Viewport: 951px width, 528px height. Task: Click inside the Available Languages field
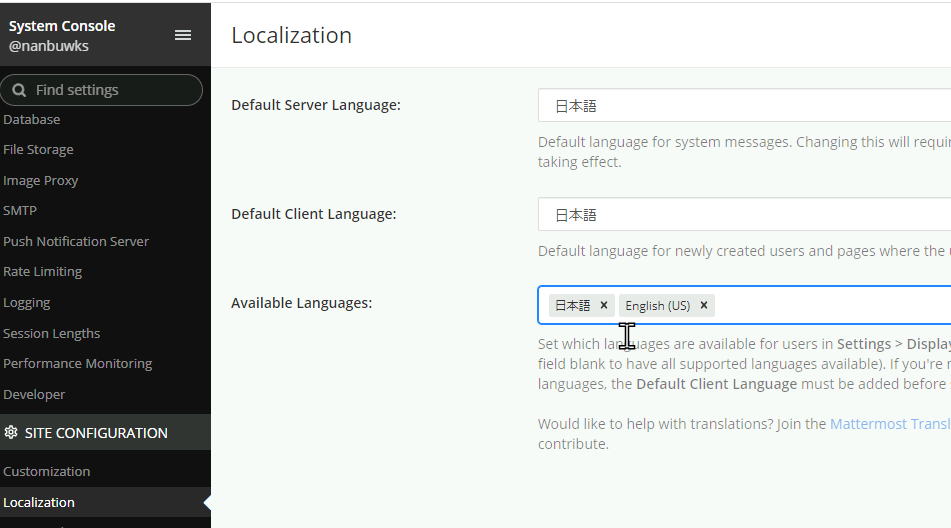(744, 305)
